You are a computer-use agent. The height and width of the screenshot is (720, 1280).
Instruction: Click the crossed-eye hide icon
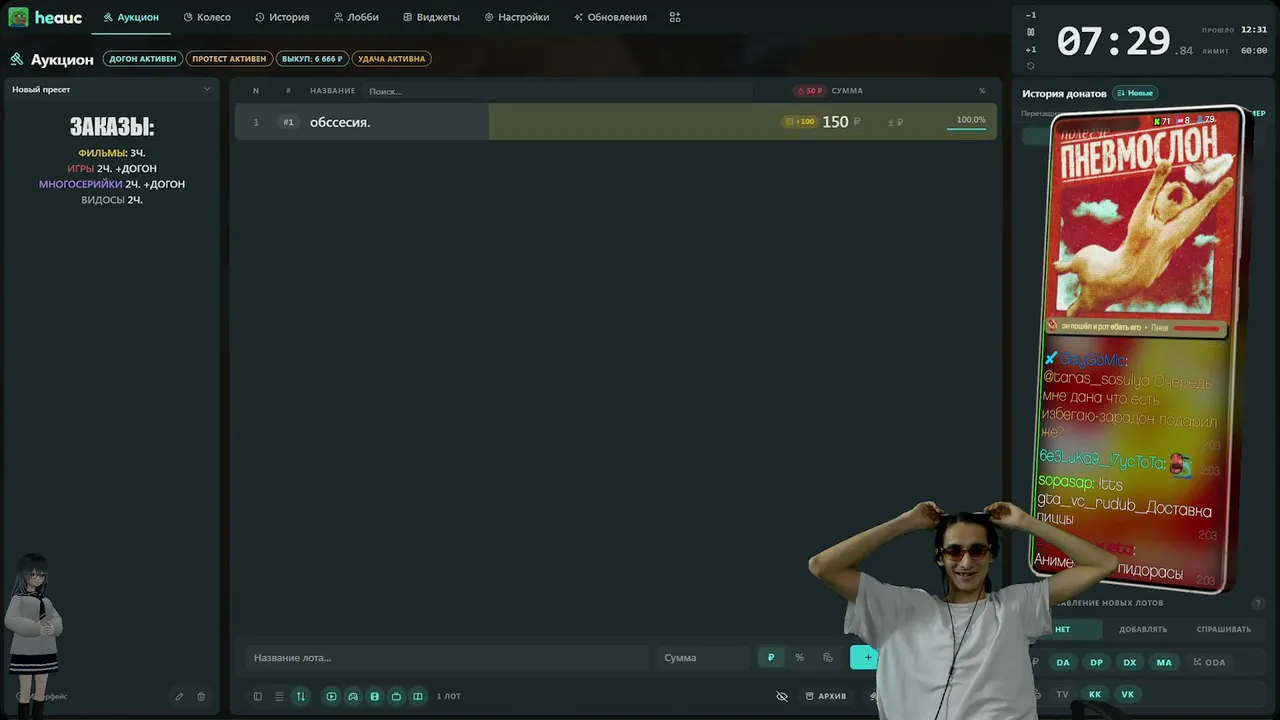point(782,696)
